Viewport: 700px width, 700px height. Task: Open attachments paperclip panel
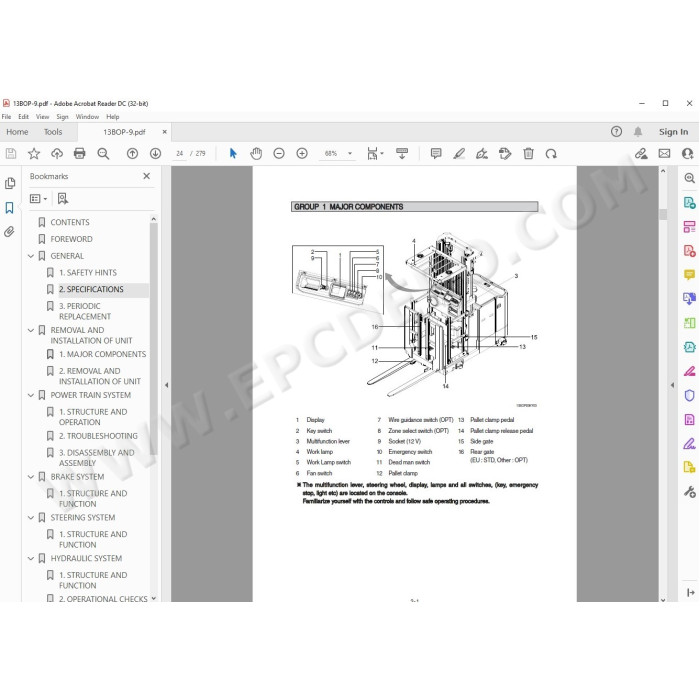[x=9, y=232]
